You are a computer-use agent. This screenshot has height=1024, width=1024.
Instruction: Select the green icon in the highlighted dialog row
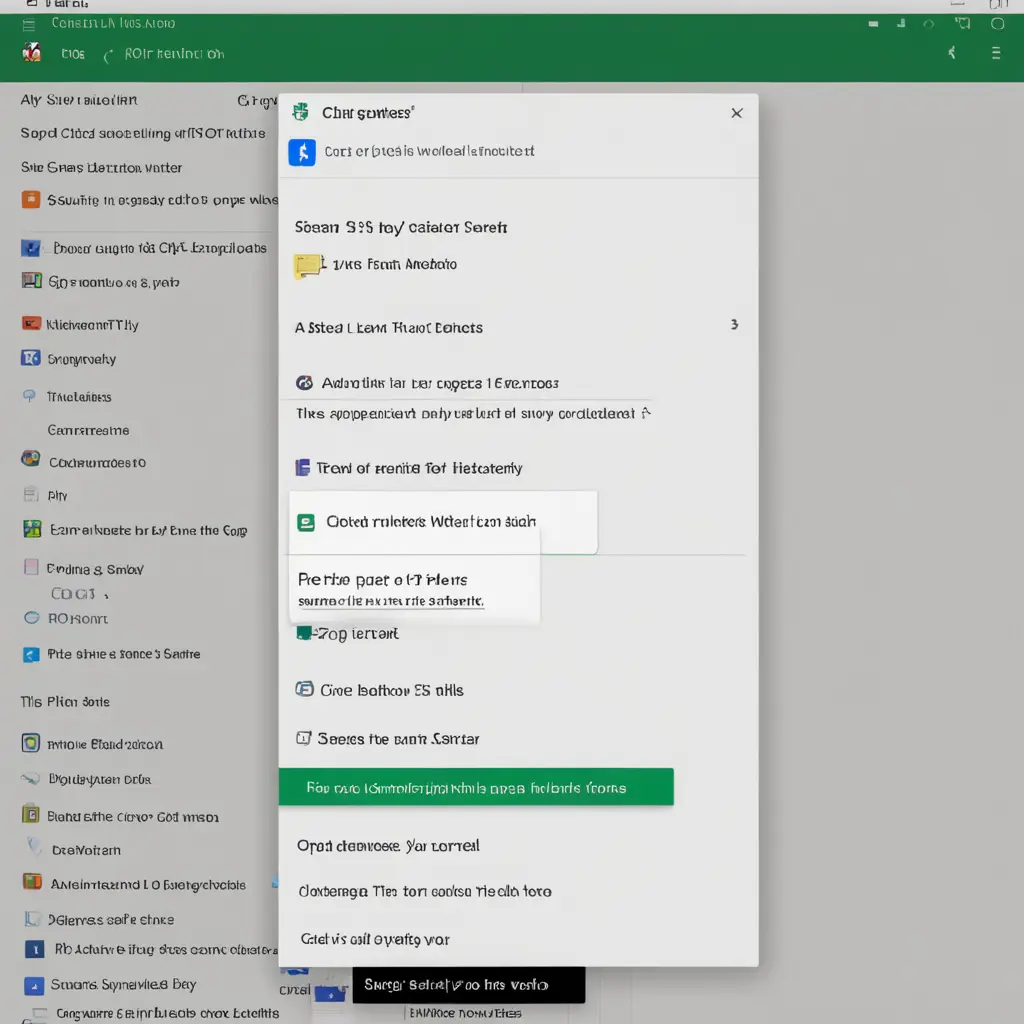click(x=306, y=522)
